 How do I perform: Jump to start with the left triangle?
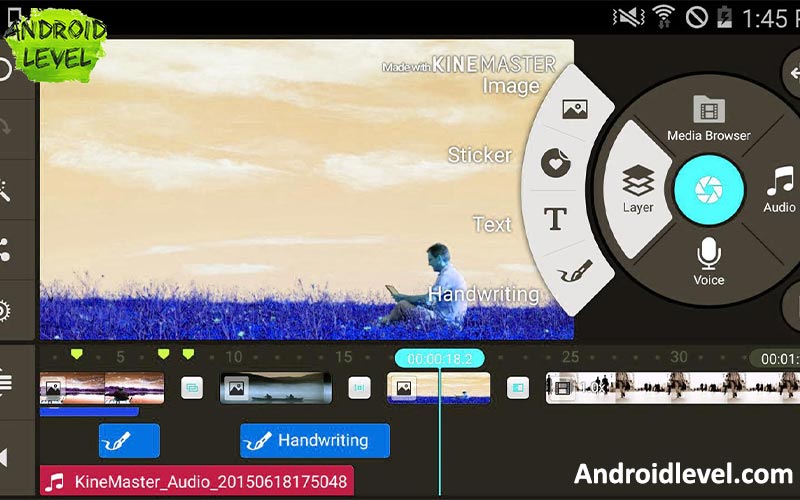pos(4,458)
